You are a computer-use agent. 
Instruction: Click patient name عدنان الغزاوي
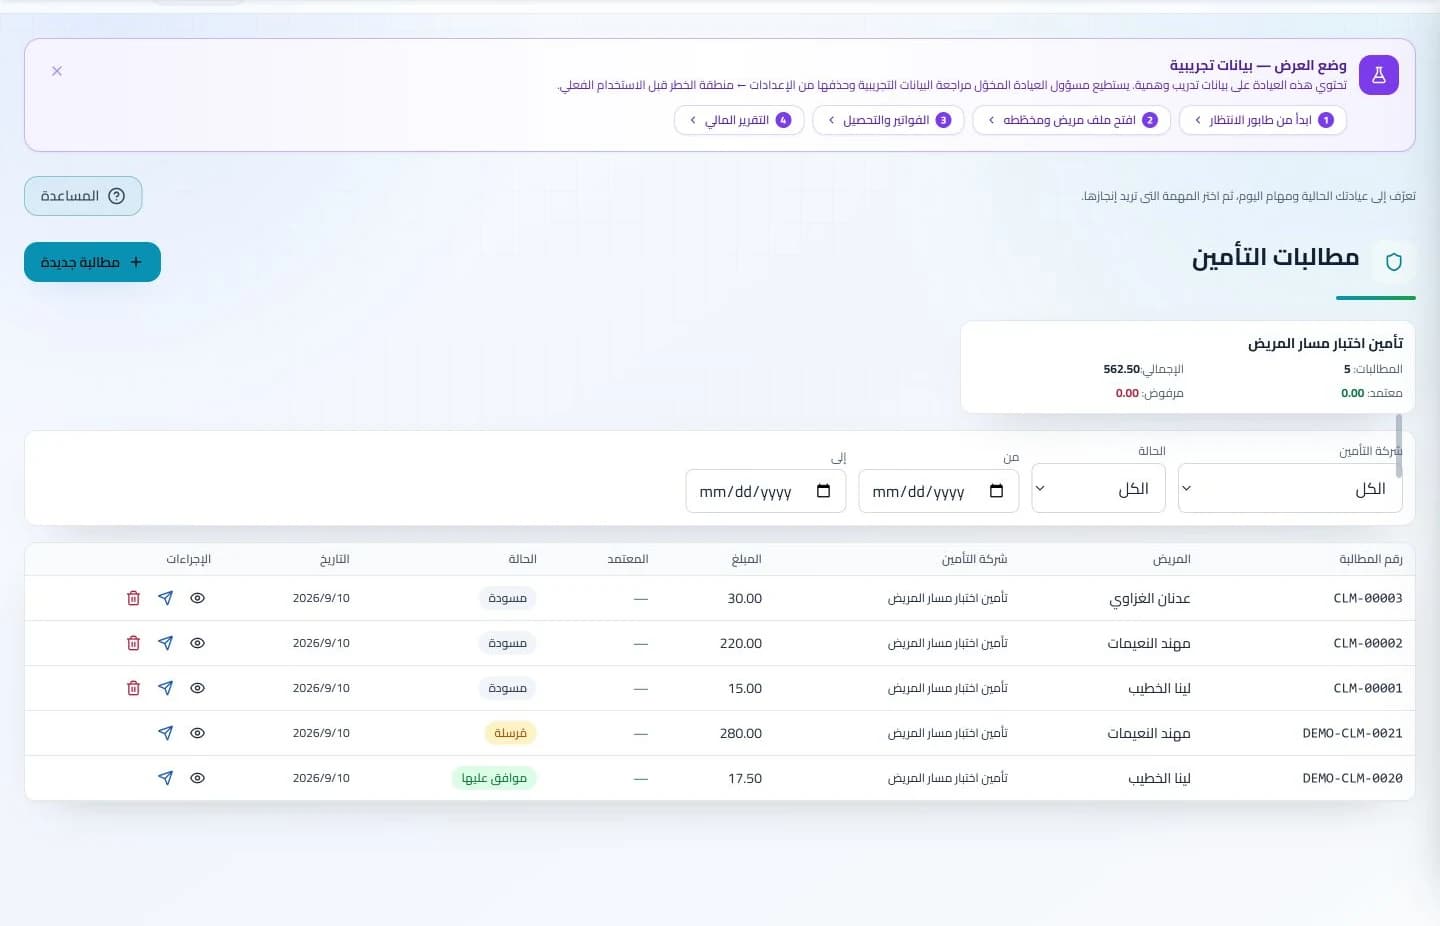pyautogui.click(x=1150, y=598)
